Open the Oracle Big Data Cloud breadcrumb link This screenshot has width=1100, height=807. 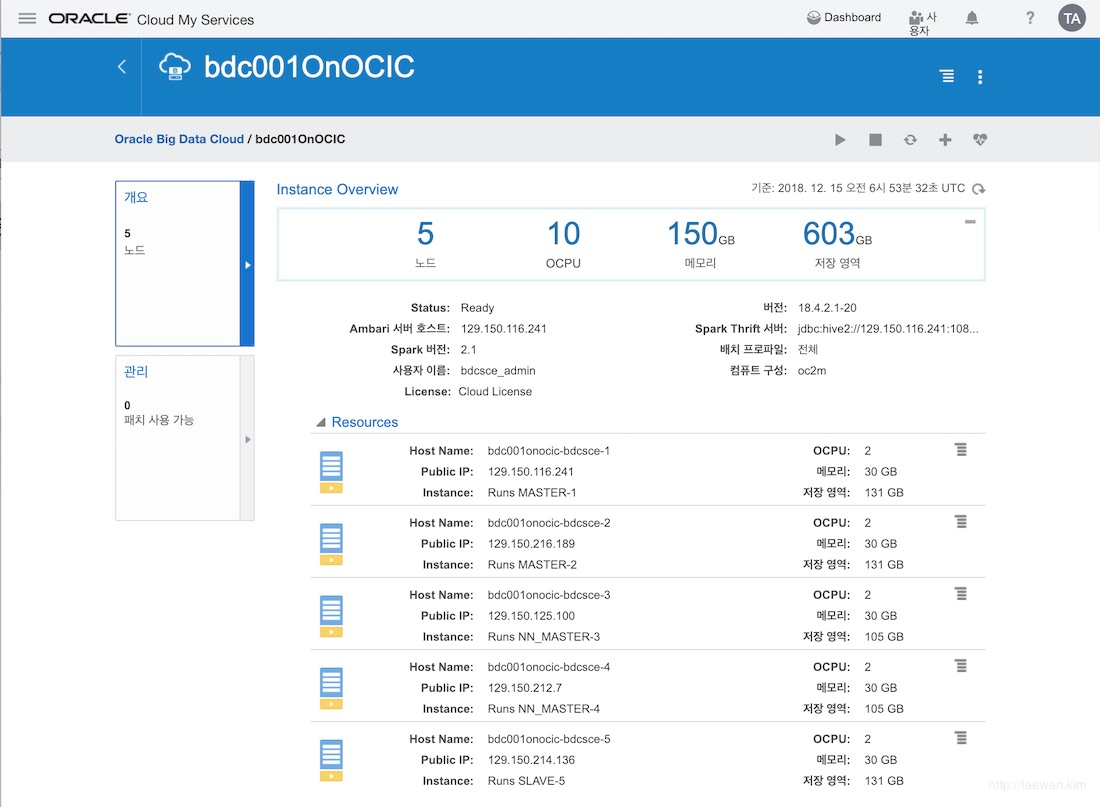pyautogui.click(x=179, y=139)
